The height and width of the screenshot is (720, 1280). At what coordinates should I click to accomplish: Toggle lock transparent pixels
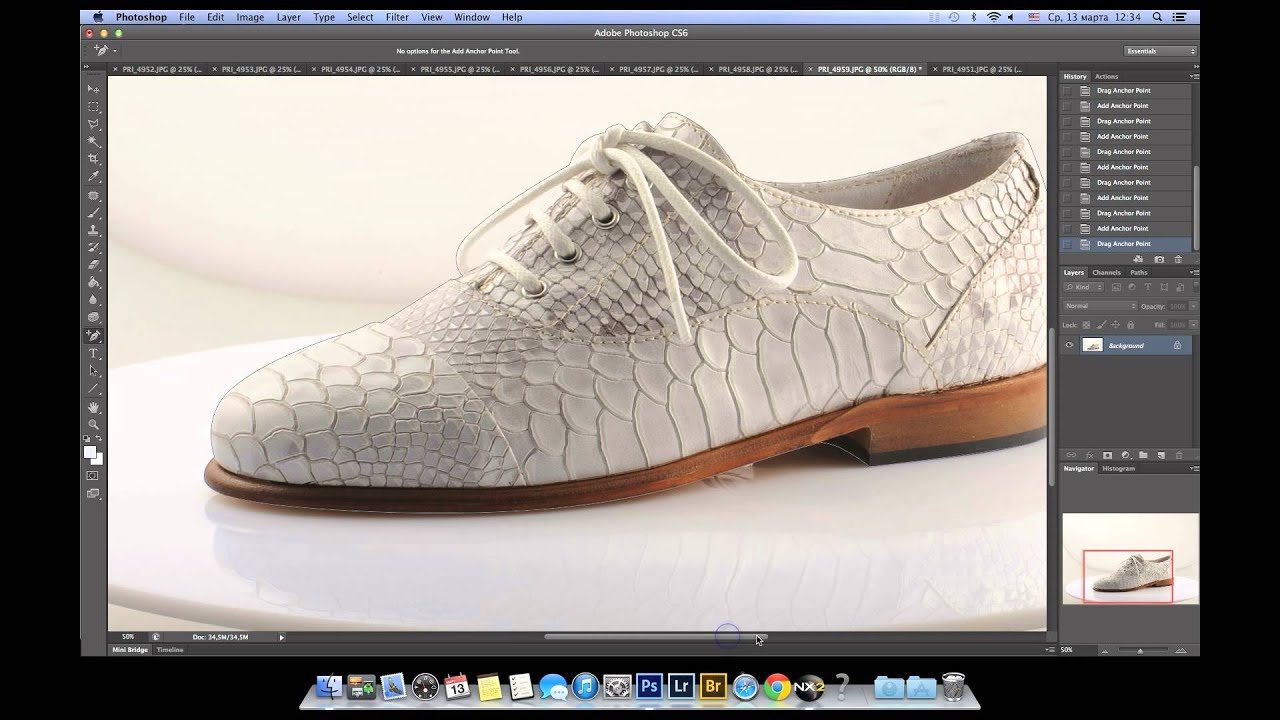(x=1086, y=325)
